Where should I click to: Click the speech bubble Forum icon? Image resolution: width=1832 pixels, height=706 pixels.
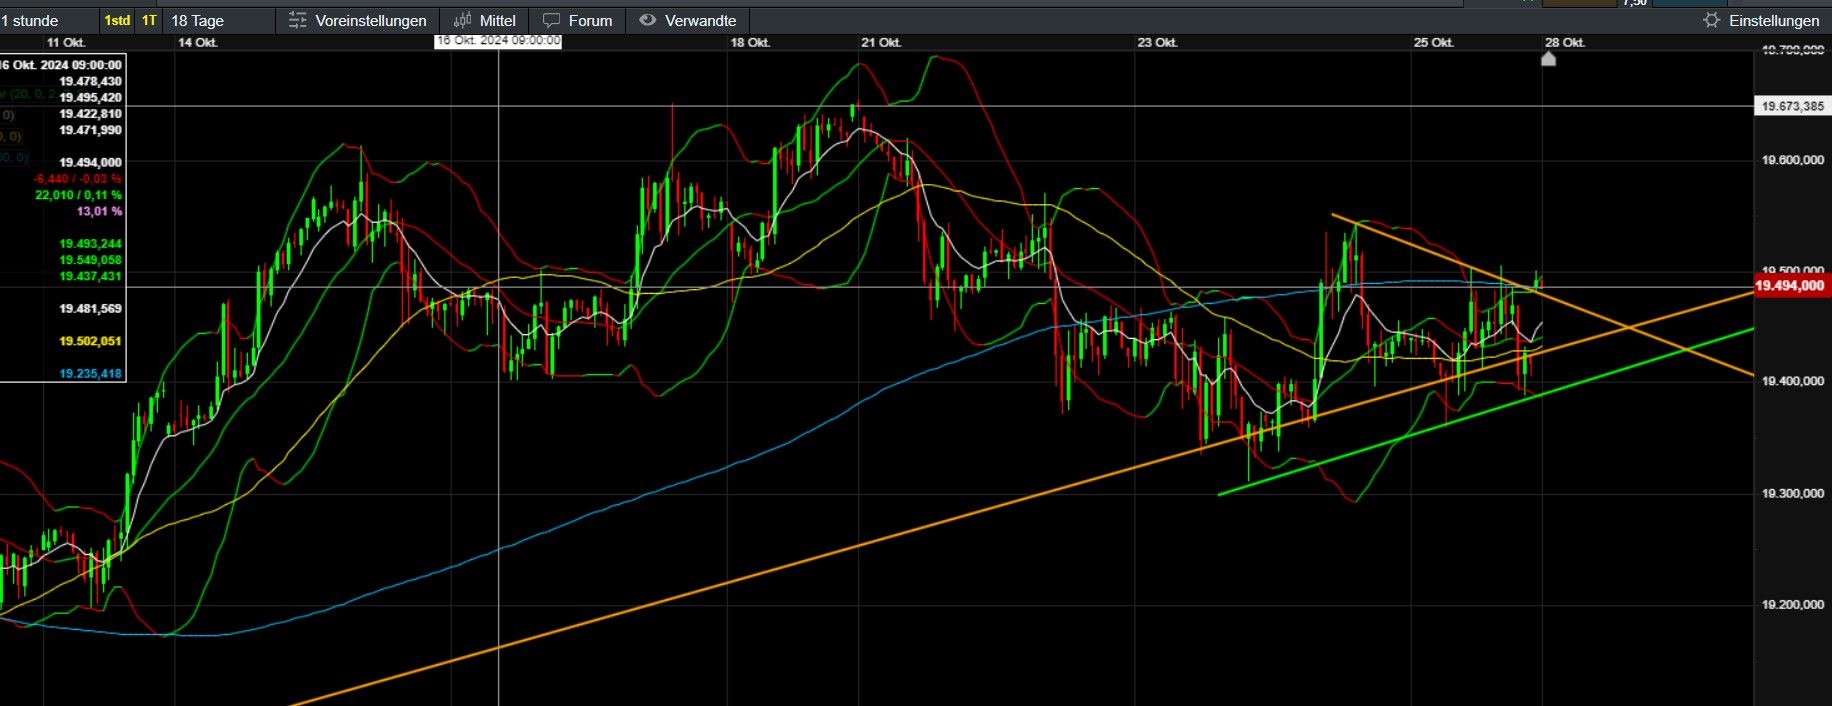(551, 20)
